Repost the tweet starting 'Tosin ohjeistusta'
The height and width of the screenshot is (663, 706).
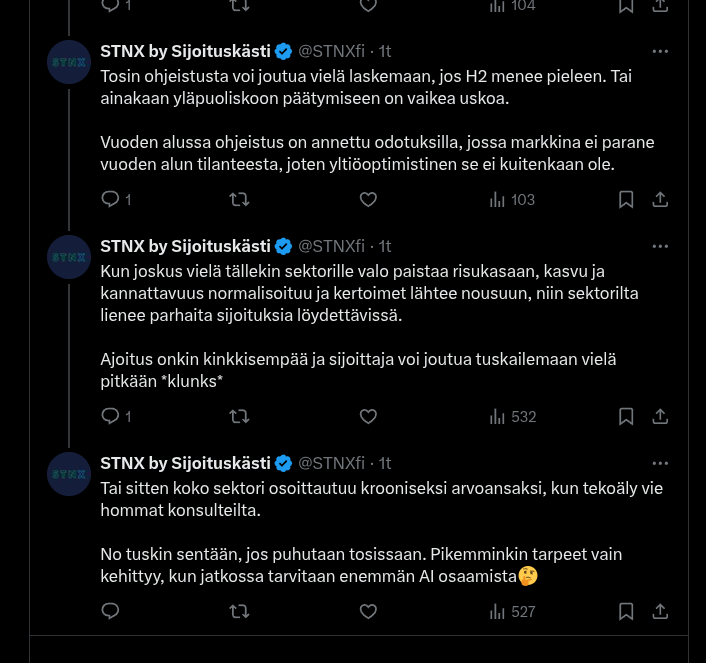pos(239,200)
